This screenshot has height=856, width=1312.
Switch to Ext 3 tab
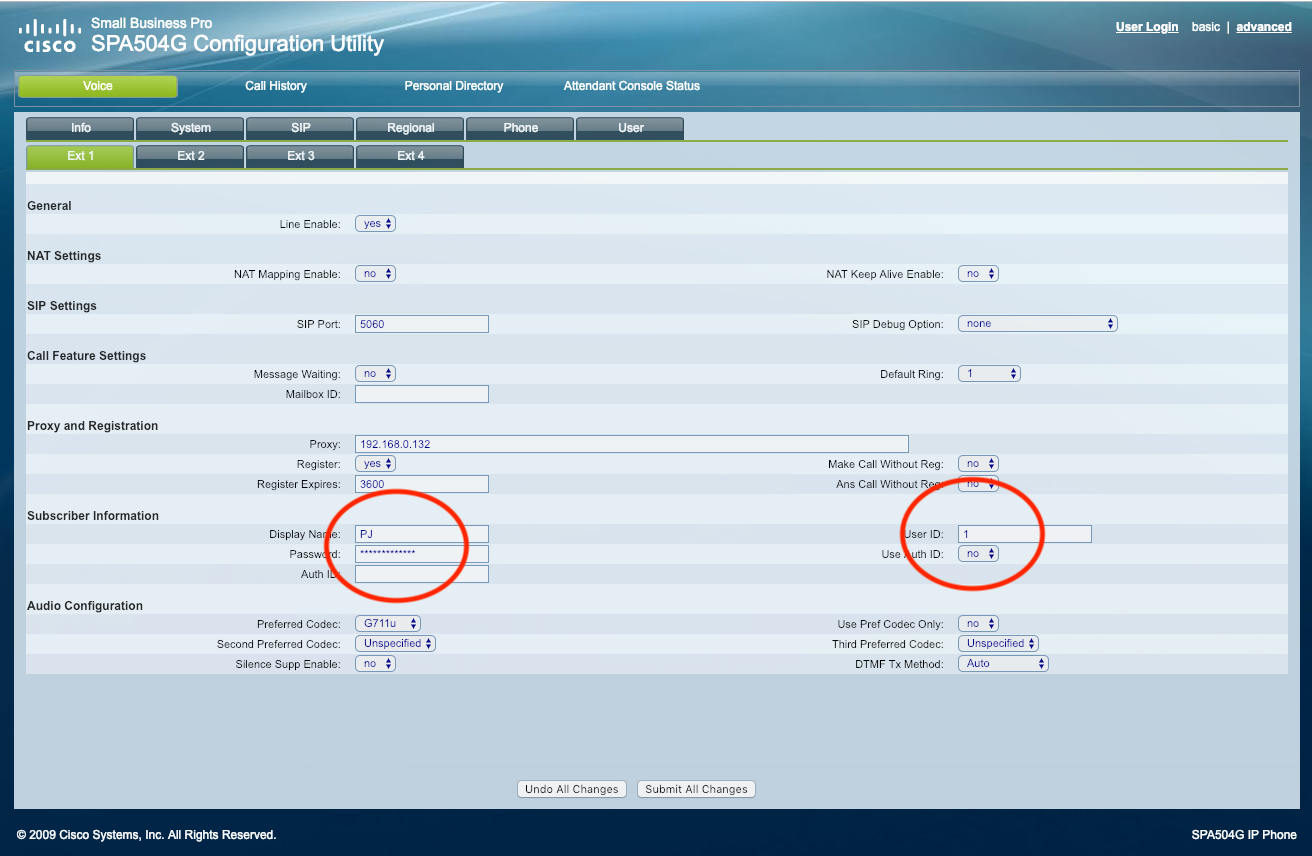(300, 156)
